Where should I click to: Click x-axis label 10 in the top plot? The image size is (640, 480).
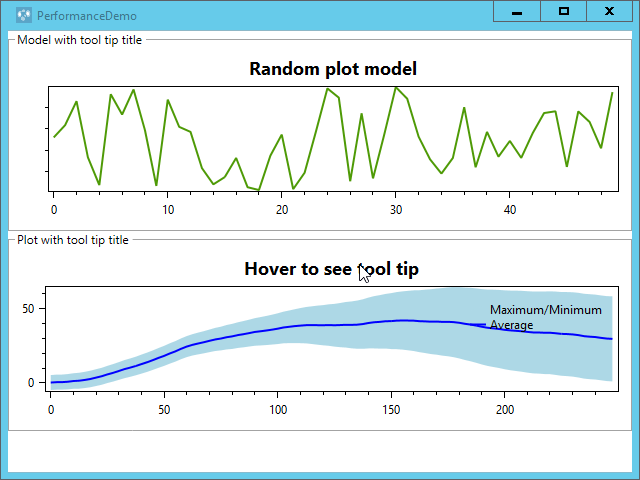coord(168,210)
